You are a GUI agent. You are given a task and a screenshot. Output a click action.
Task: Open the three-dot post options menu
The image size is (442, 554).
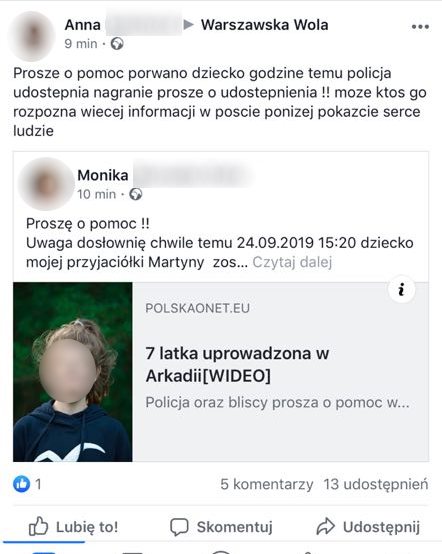tap(420, 26)
